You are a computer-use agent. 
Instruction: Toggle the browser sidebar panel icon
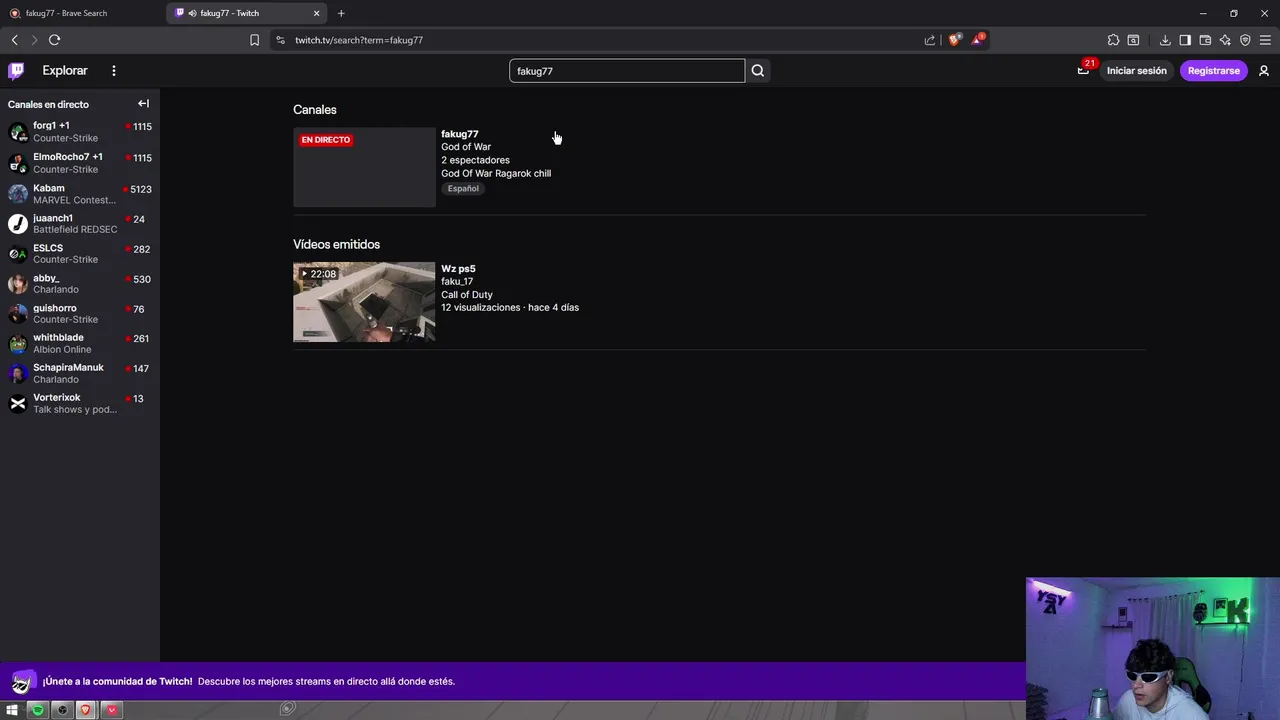(1185, 40)
